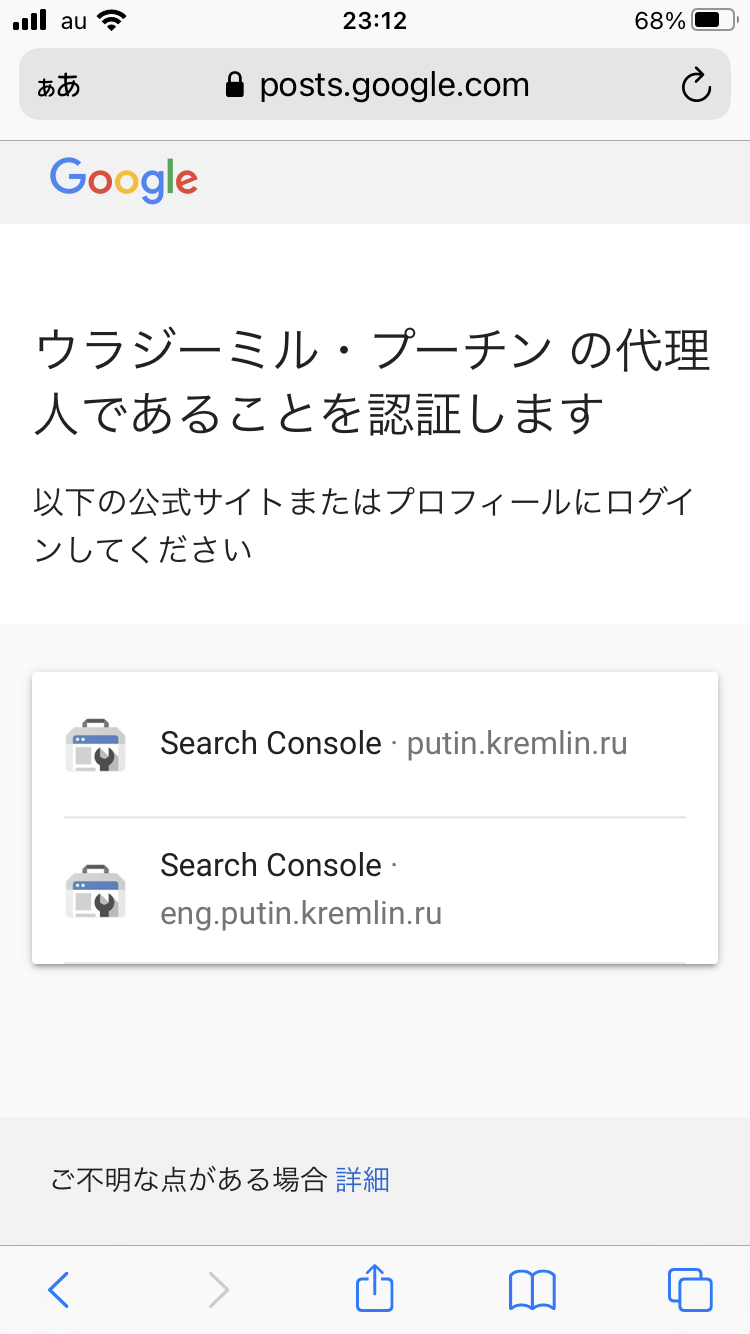Tap the reload page icon
750x1334 pixels.
point(695,86)
